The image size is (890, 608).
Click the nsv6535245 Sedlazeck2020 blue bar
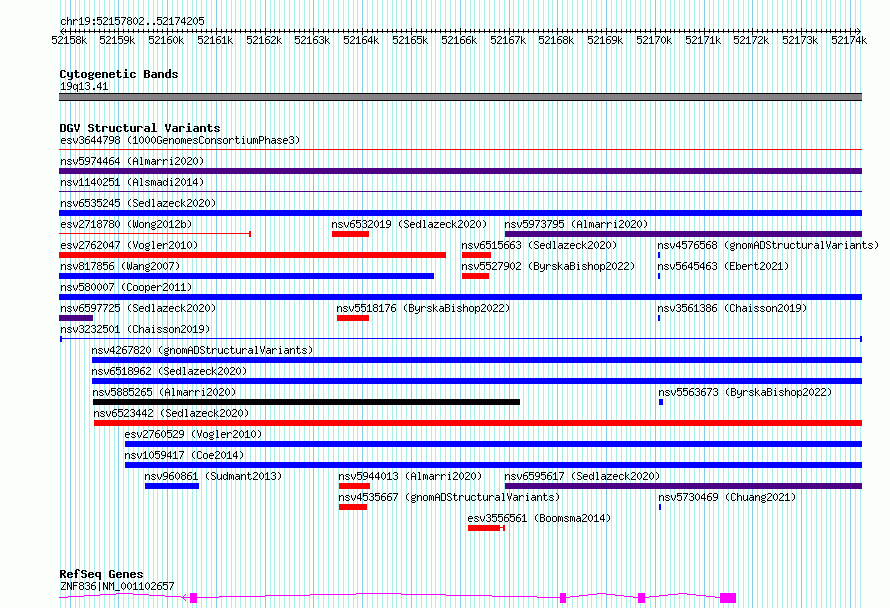click(x=460, y=213)
